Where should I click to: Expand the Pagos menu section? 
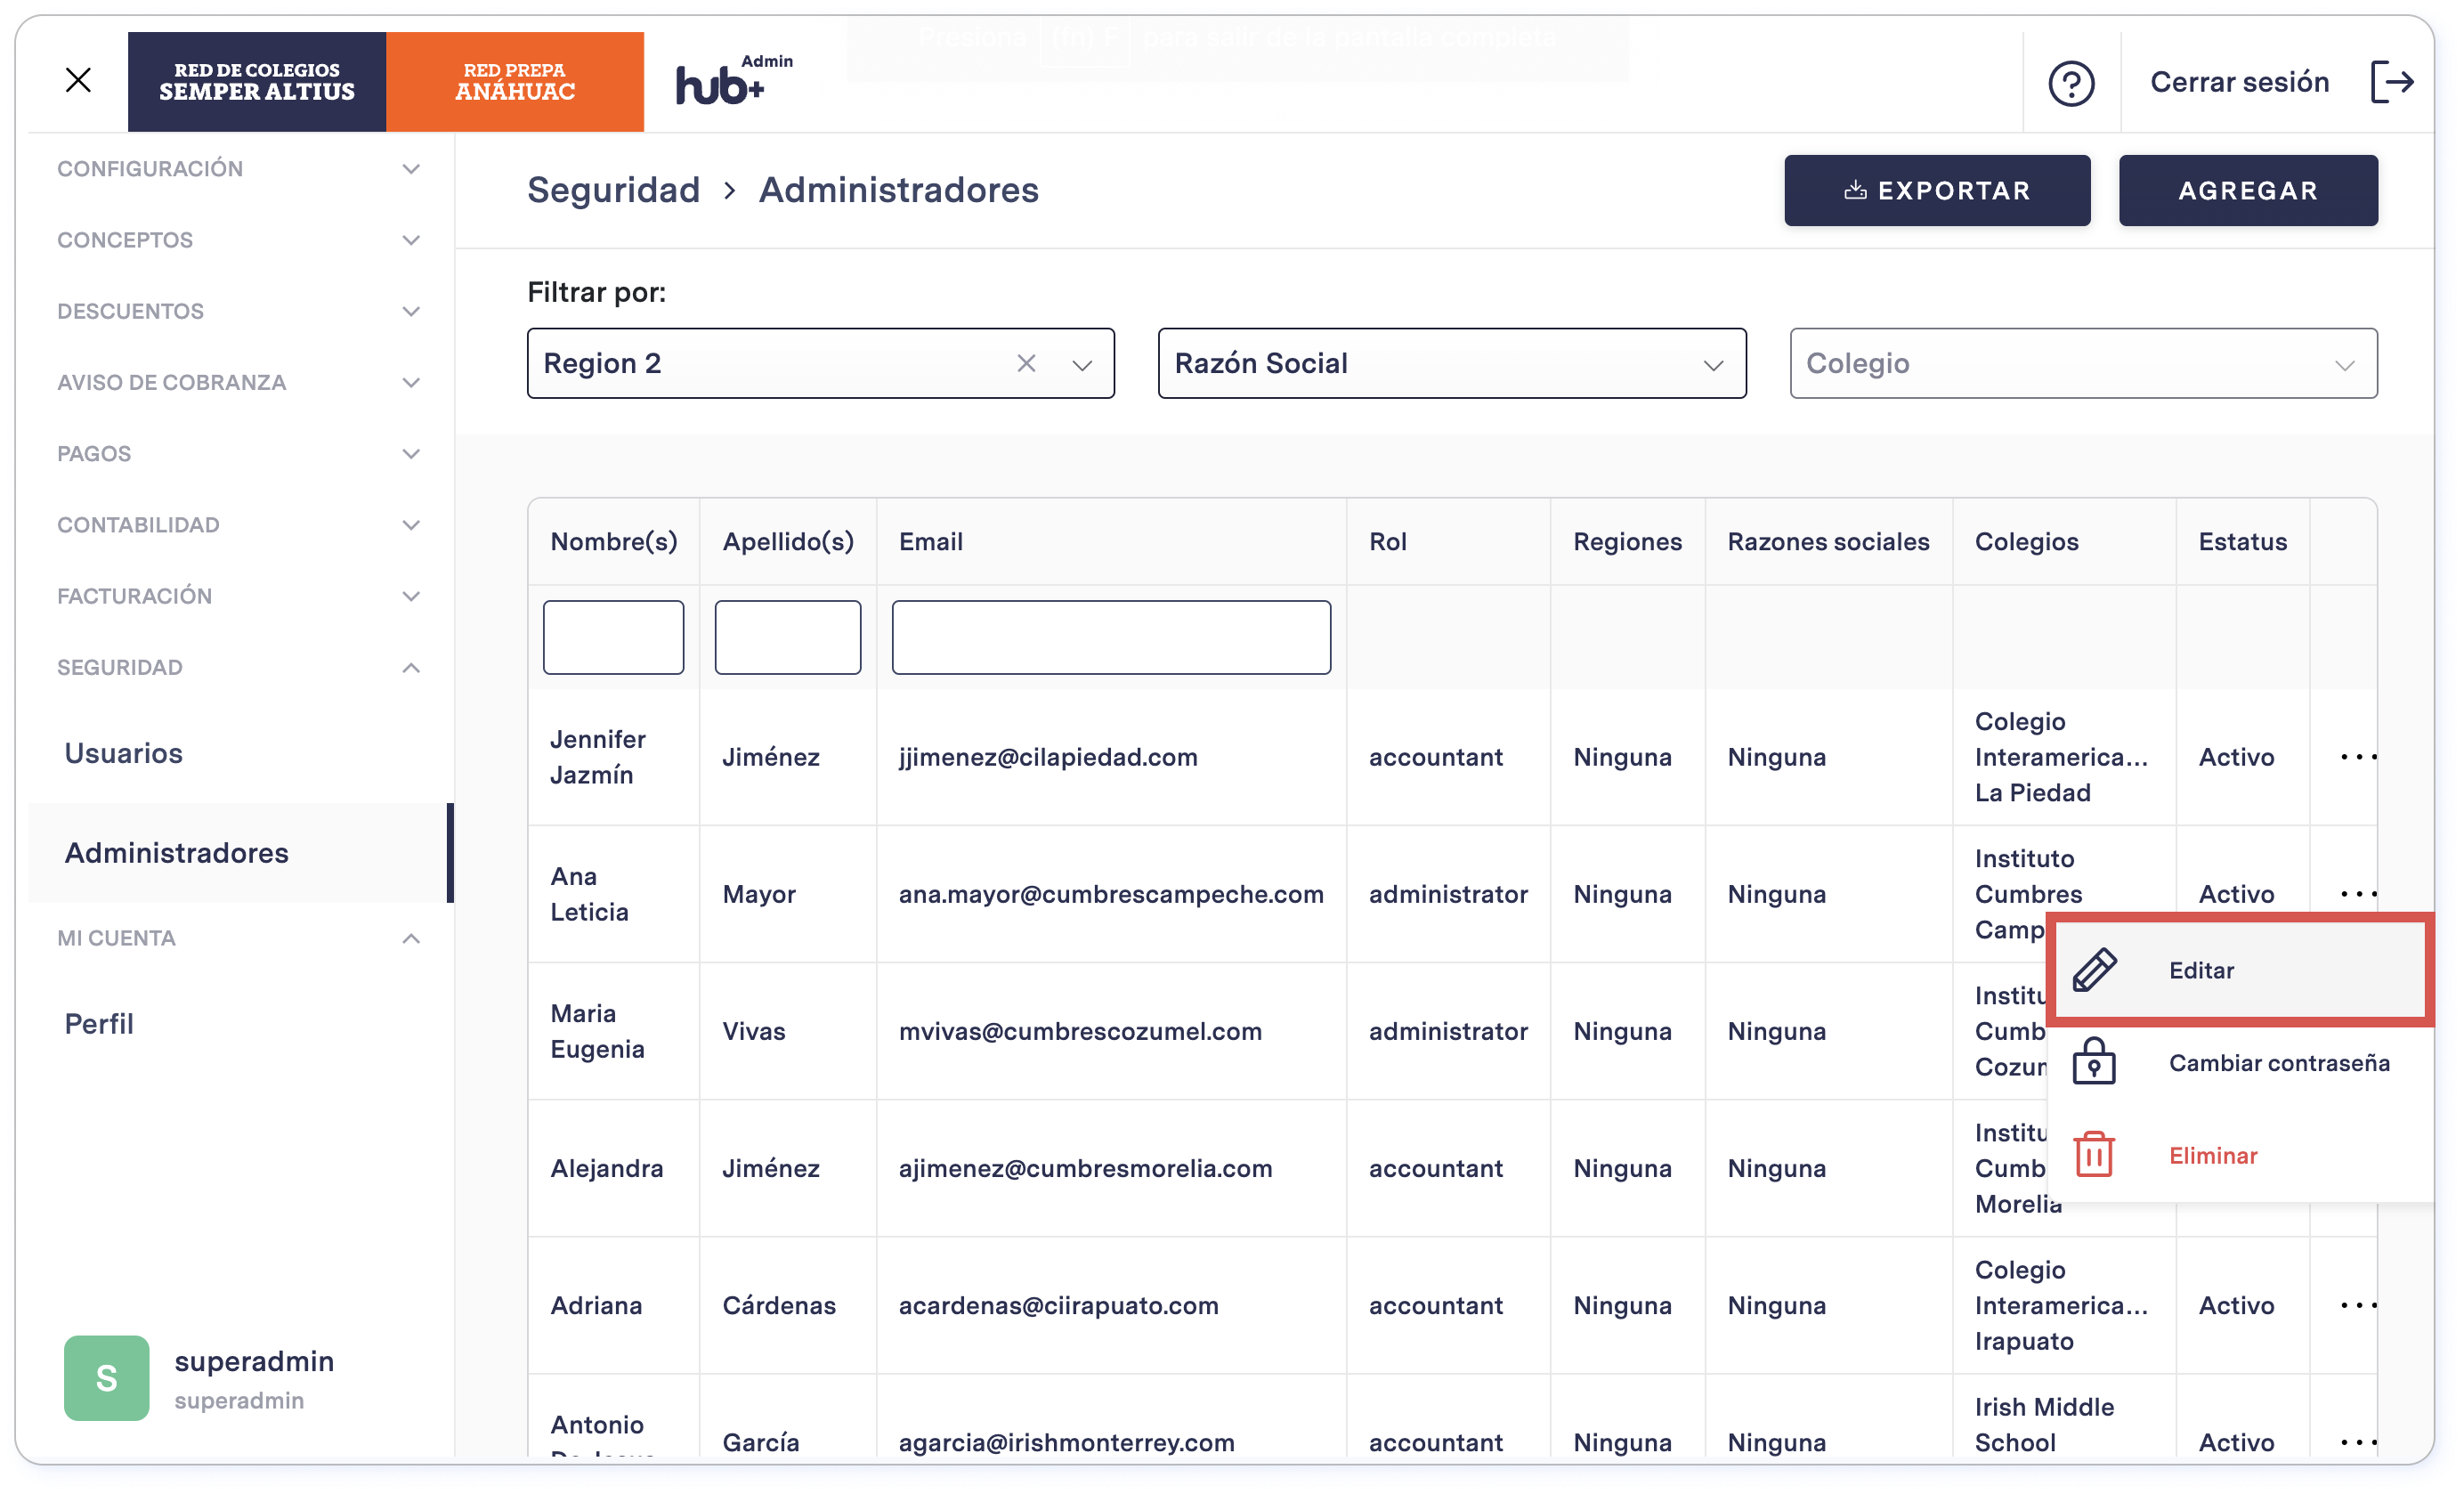tap(240, 454)
